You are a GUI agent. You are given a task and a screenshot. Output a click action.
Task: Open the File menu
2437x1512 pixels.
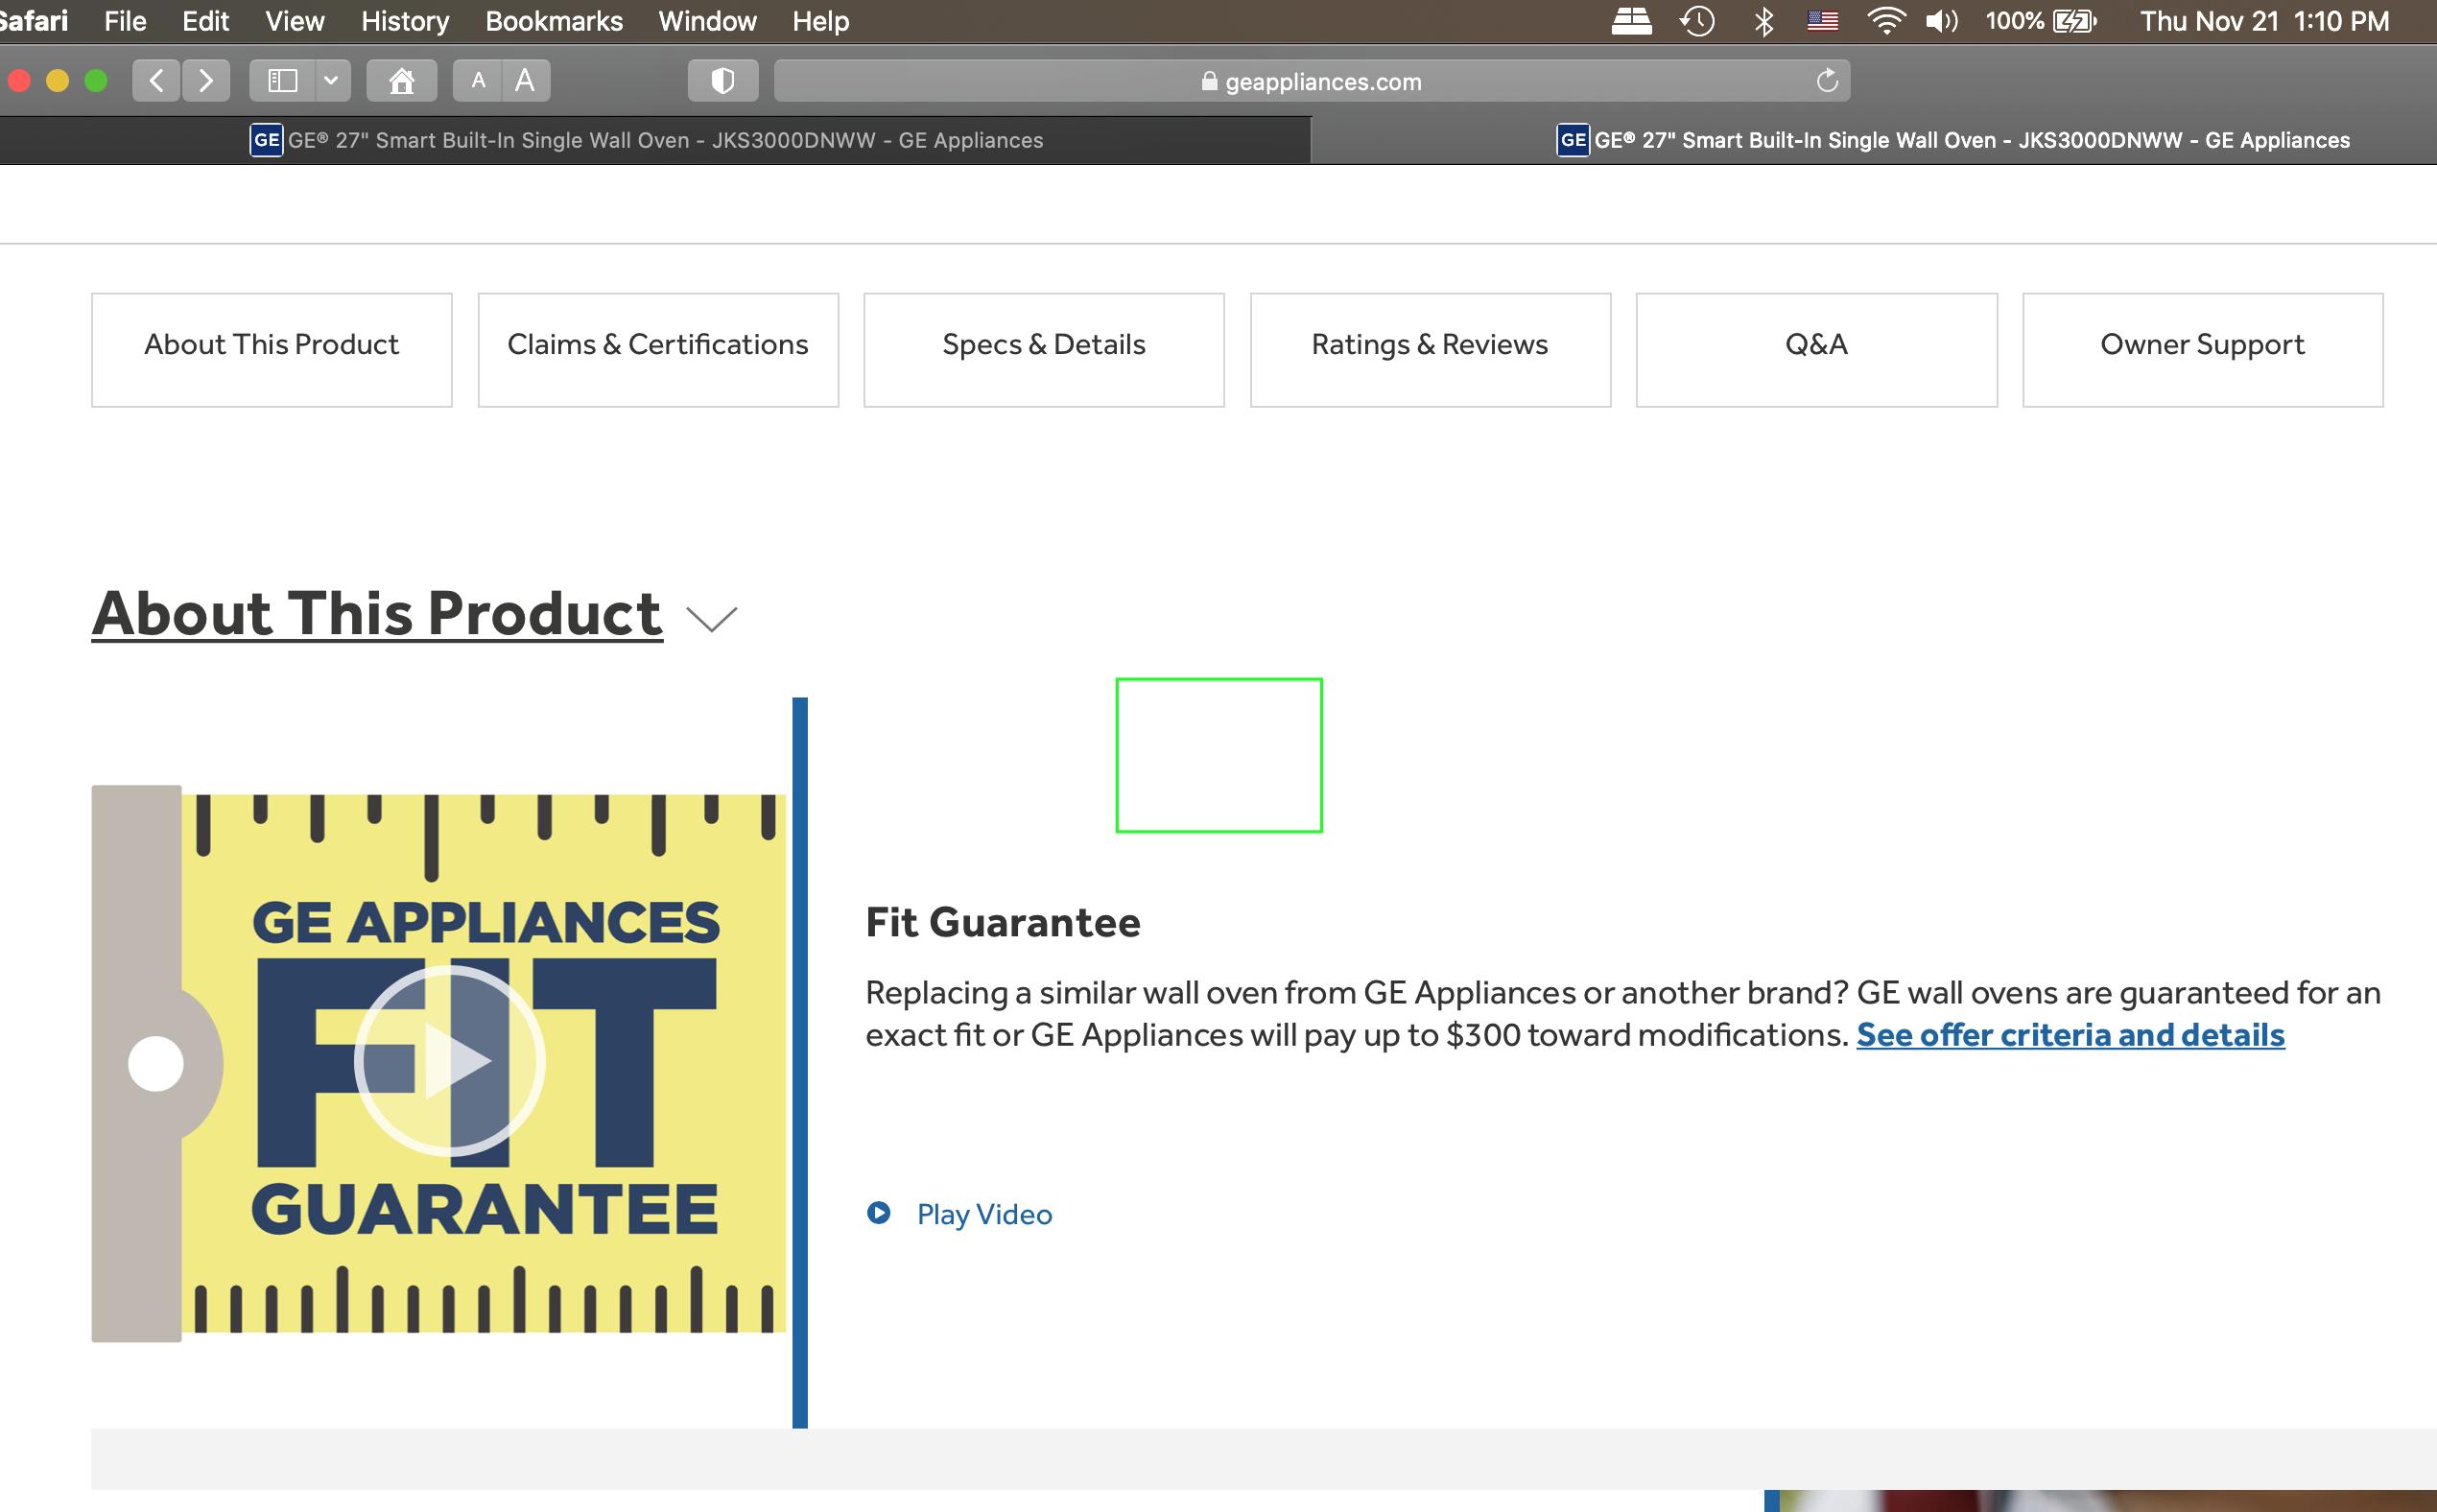pyautogui.click(x=125, y=21)
